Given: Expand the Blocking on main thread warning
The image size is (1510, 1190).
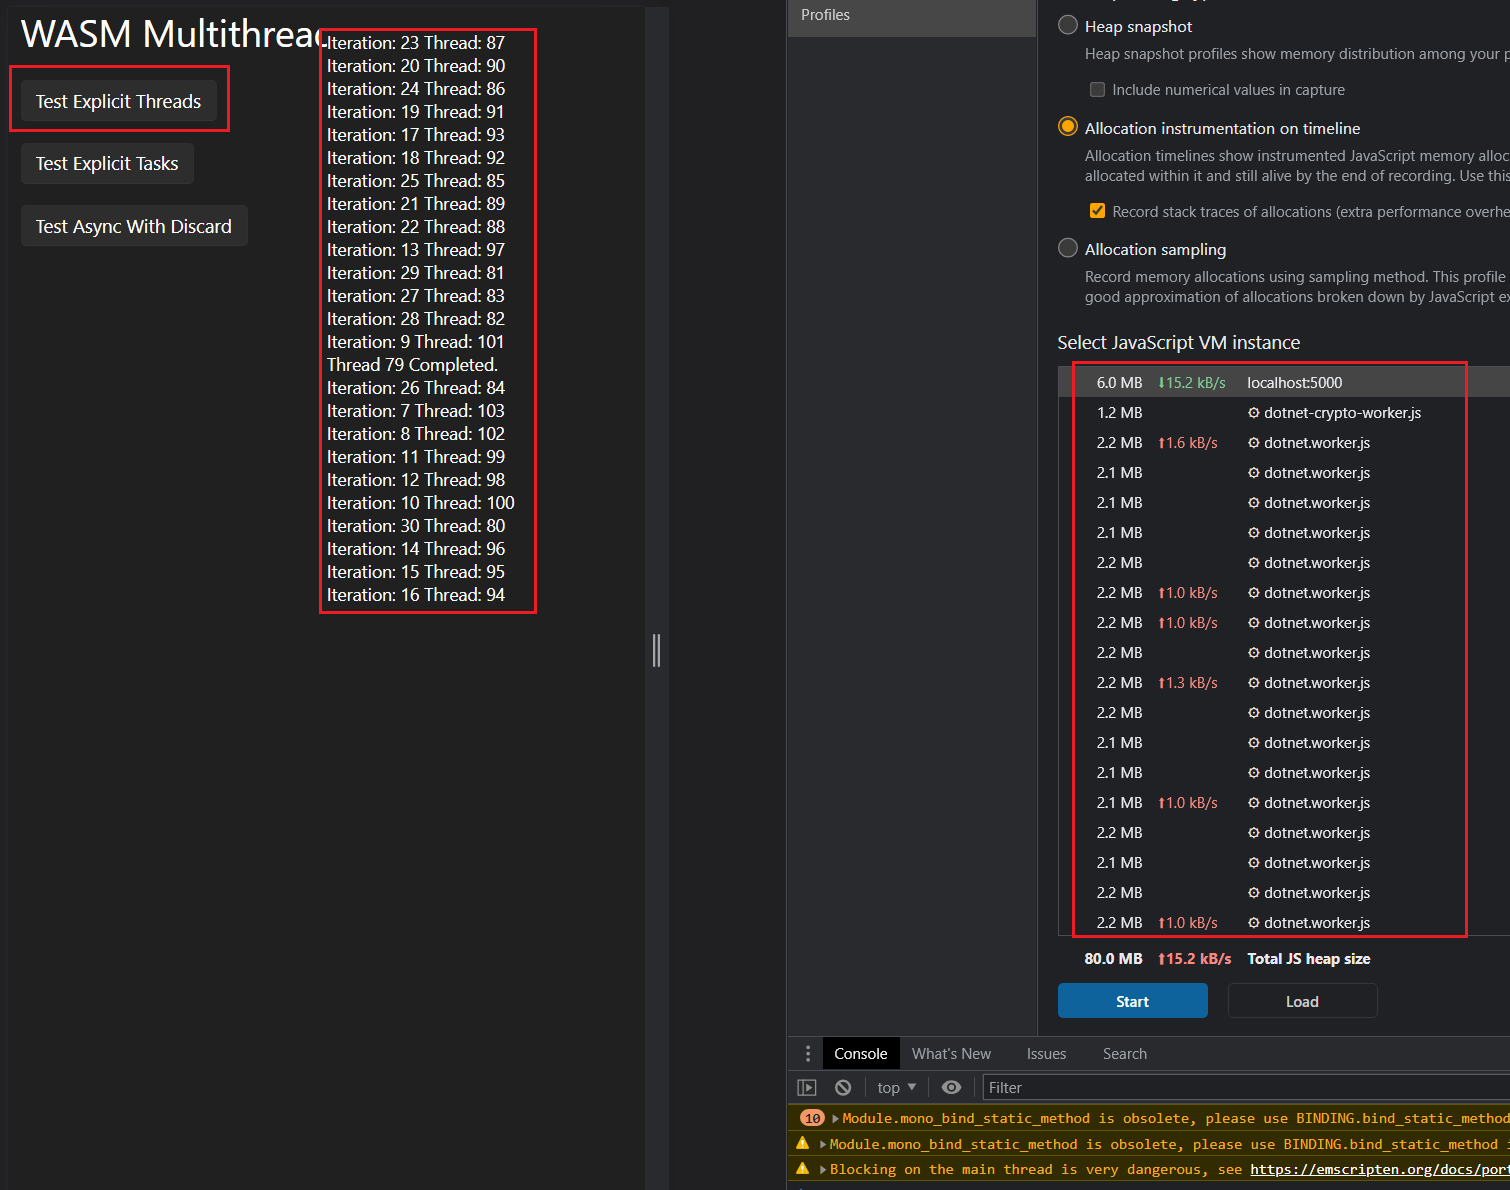Looking at the screenshot, I should point(820,1168).
